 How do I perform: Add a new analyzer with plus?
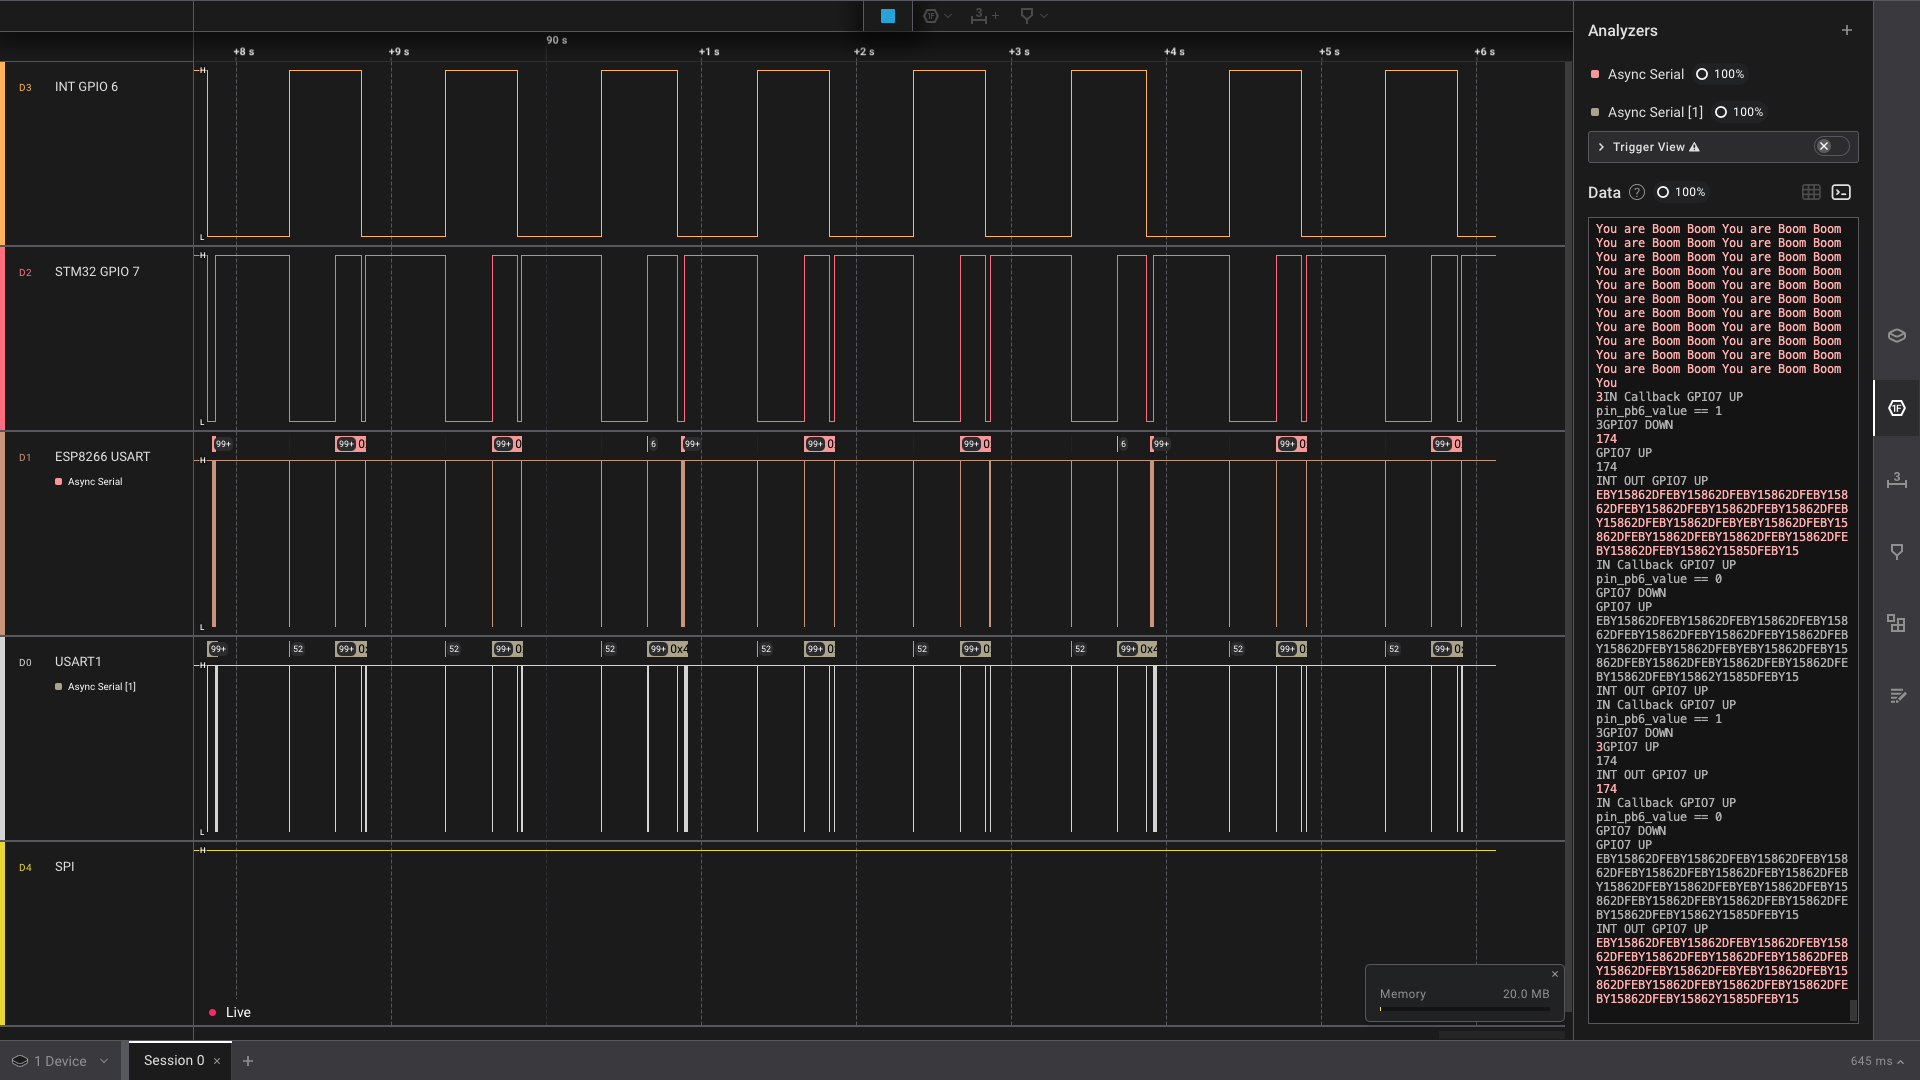click(1846, 30)
